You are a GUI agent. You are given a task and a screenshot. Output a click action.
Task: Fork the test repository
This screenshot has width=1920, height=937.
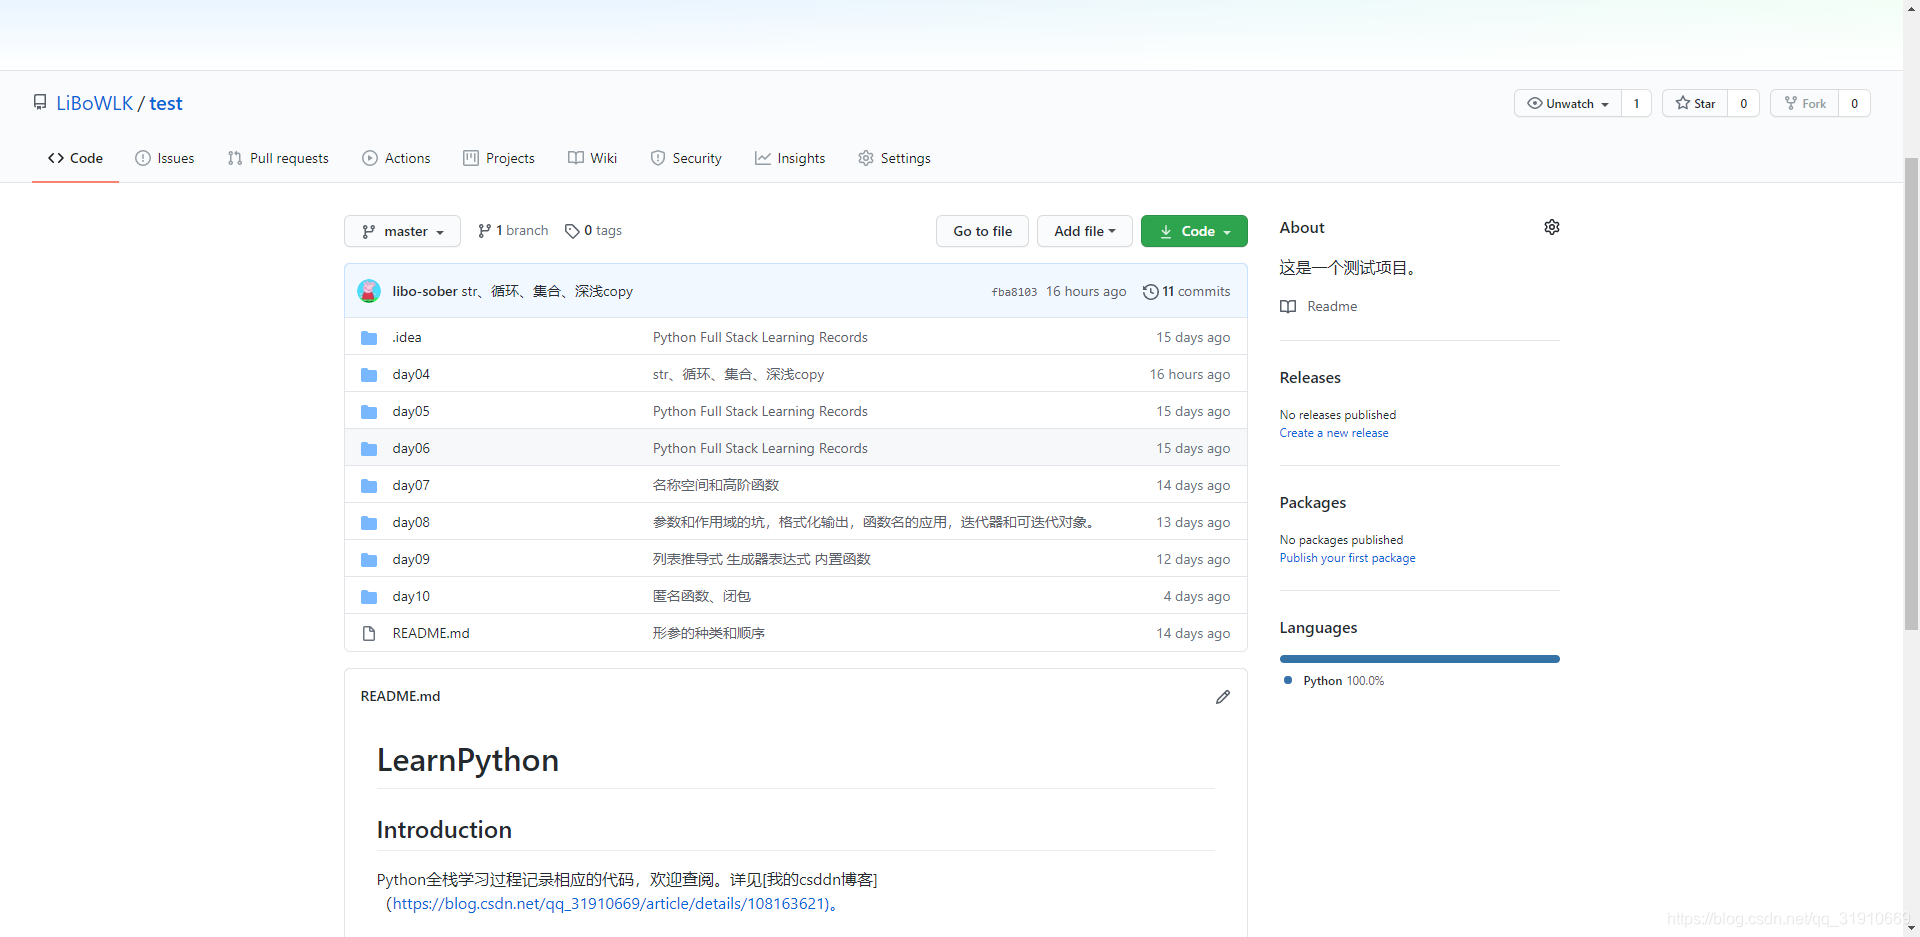(1805, 103)
